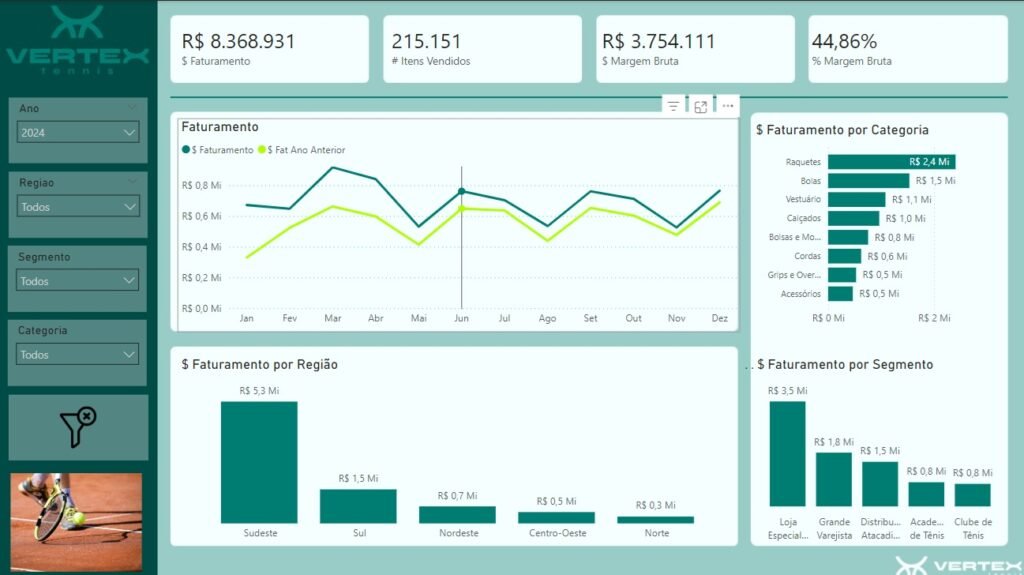This screenshot has width=1024, height=575.
Task: Open filters icon on Faturamento chart header
Action: click(673, 106)
